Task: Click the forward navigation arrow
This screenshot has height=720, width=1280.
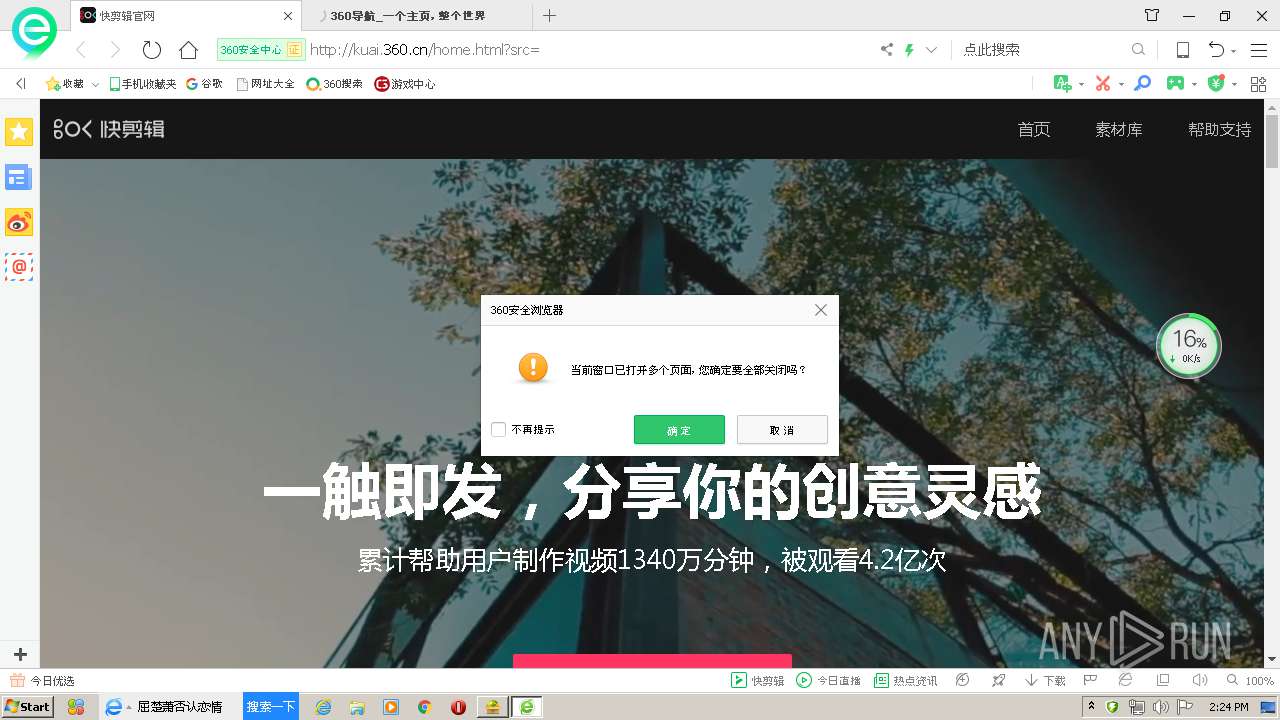Action: tap(115, 49)
